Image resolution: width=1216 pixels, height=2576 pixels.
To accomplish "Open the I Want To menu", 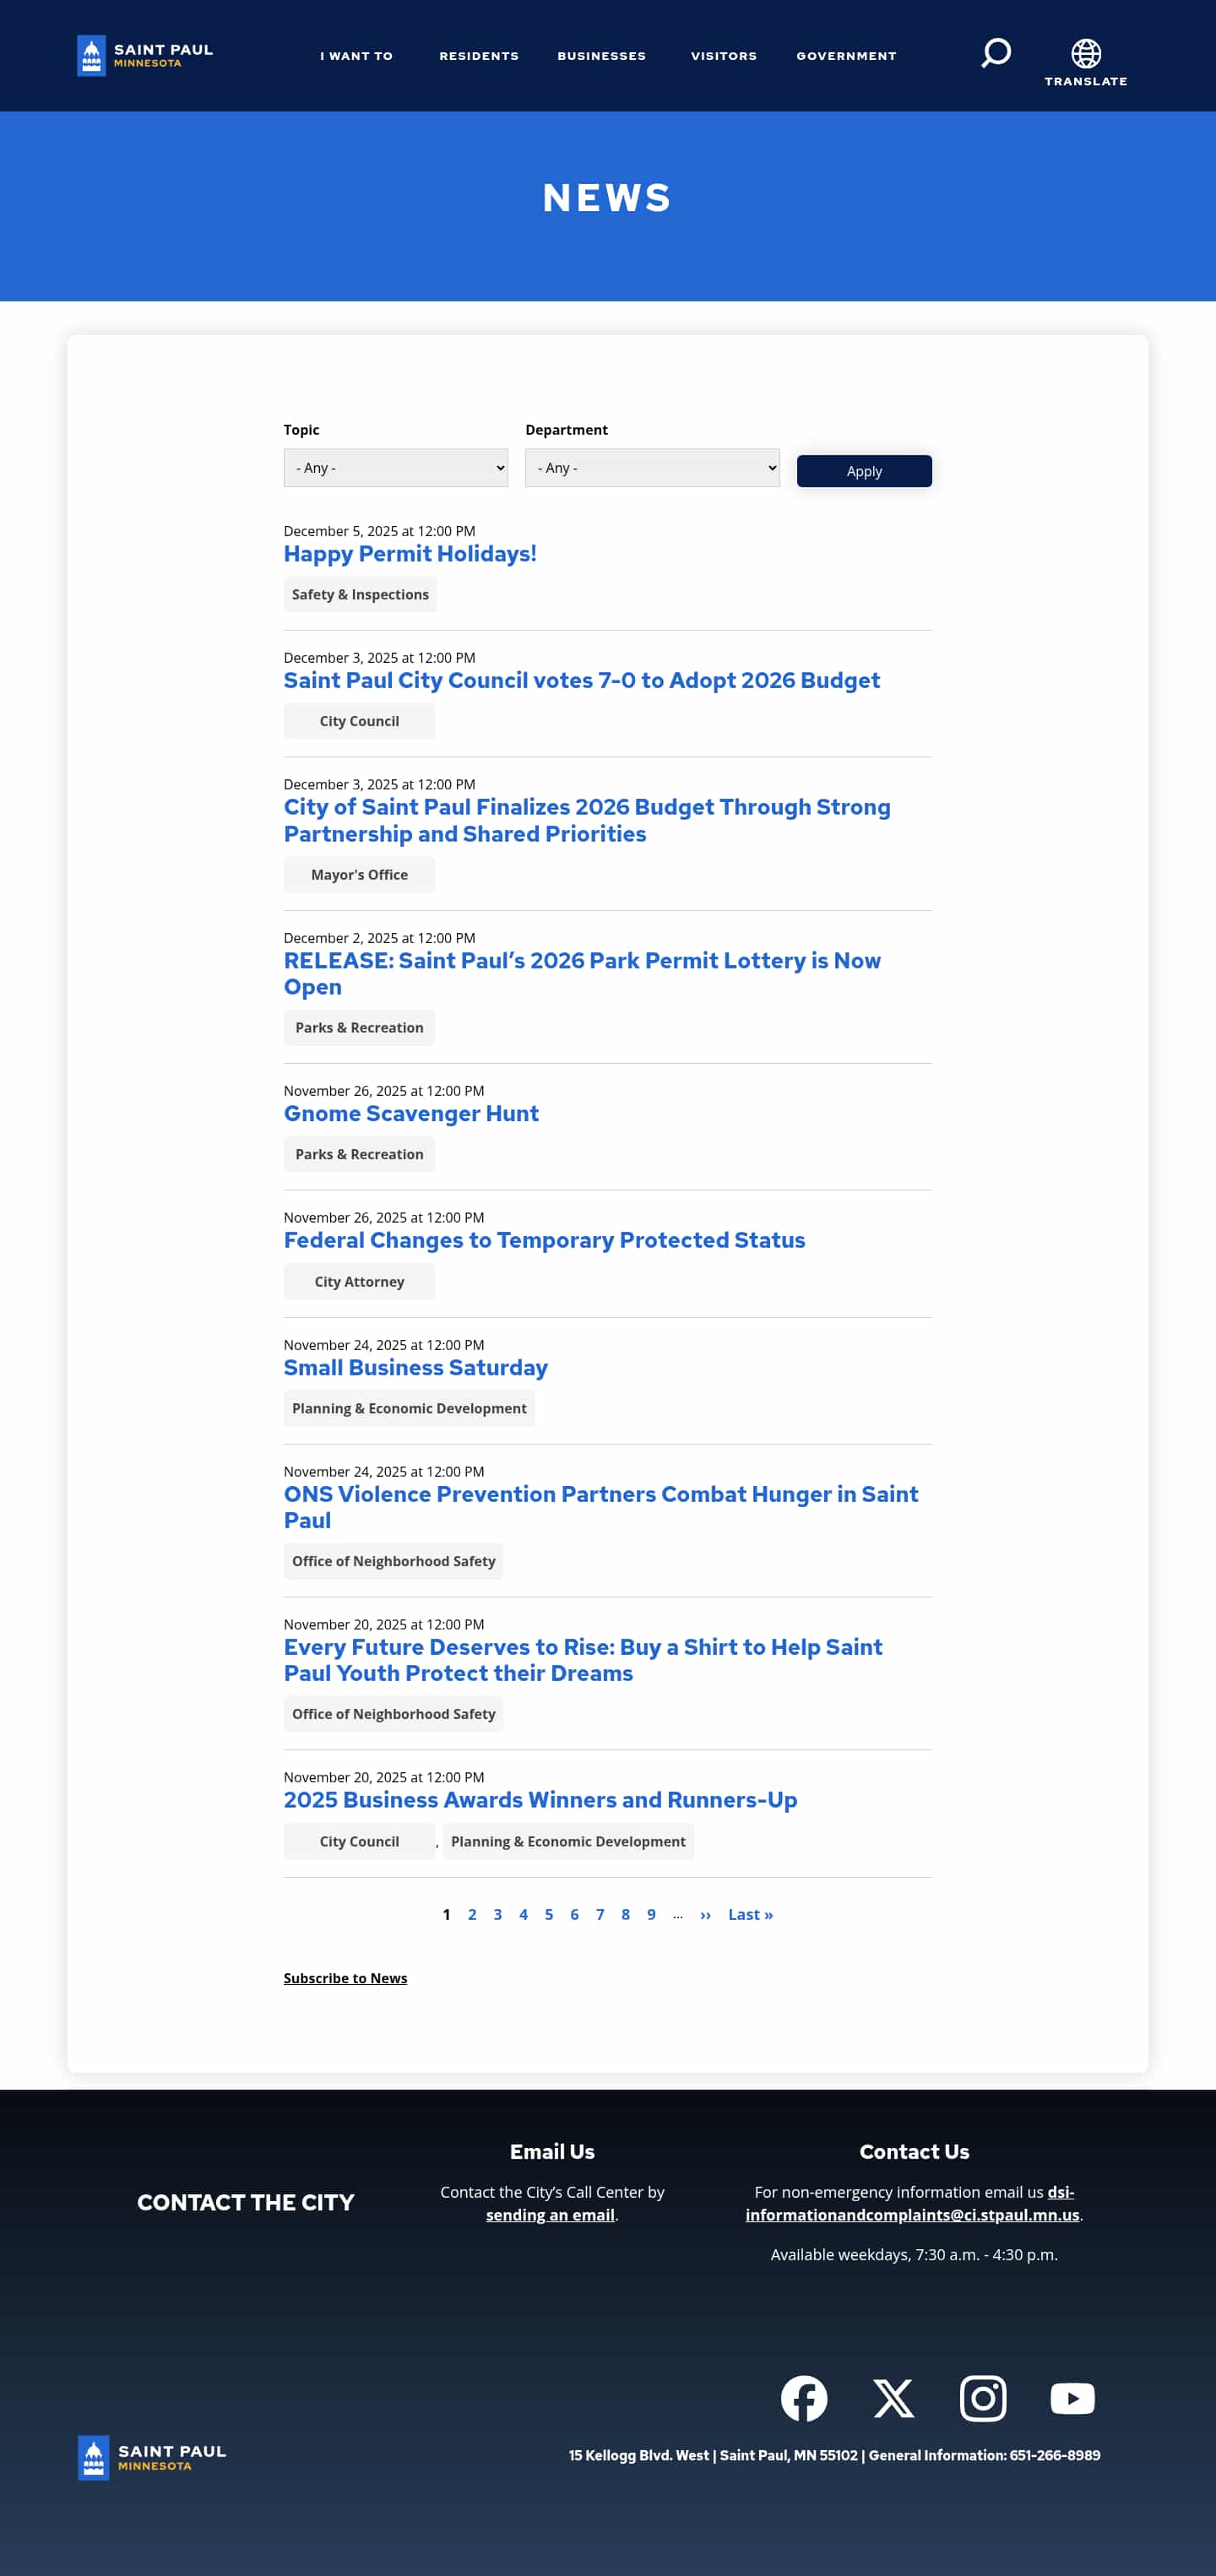I will (356, 56).
